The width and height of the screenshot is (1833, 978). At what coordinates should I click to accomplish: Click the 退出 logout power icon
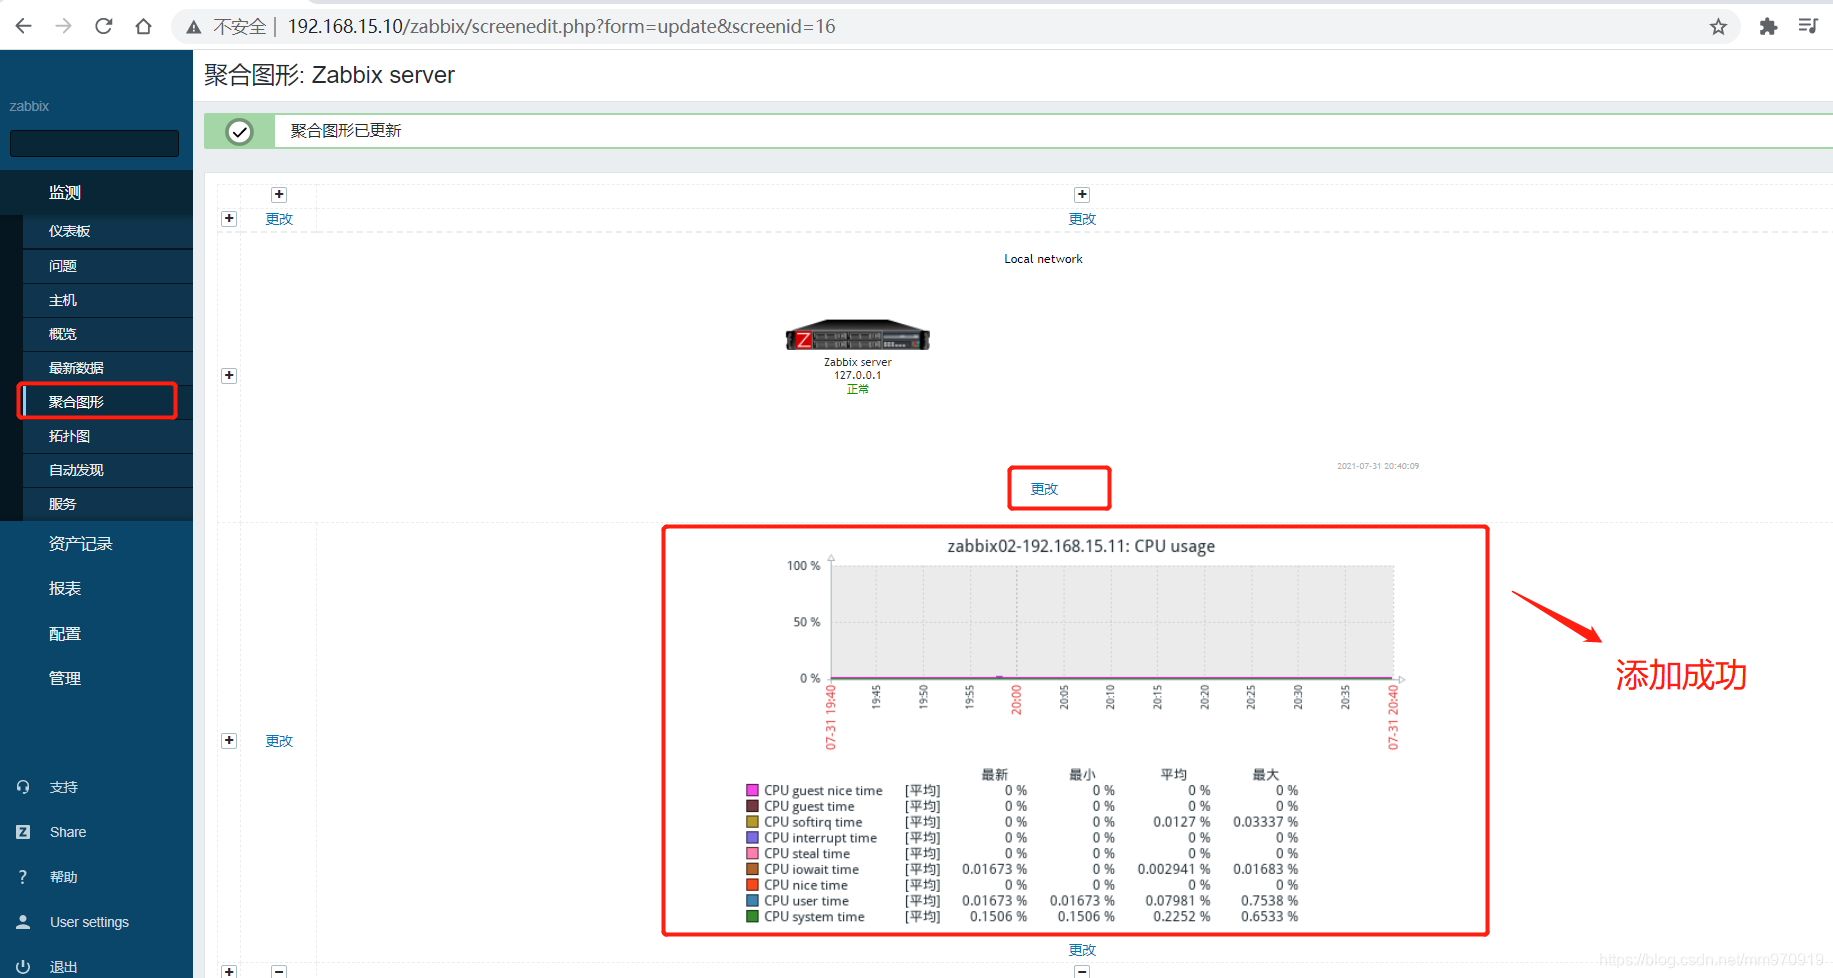pos(23,967)
